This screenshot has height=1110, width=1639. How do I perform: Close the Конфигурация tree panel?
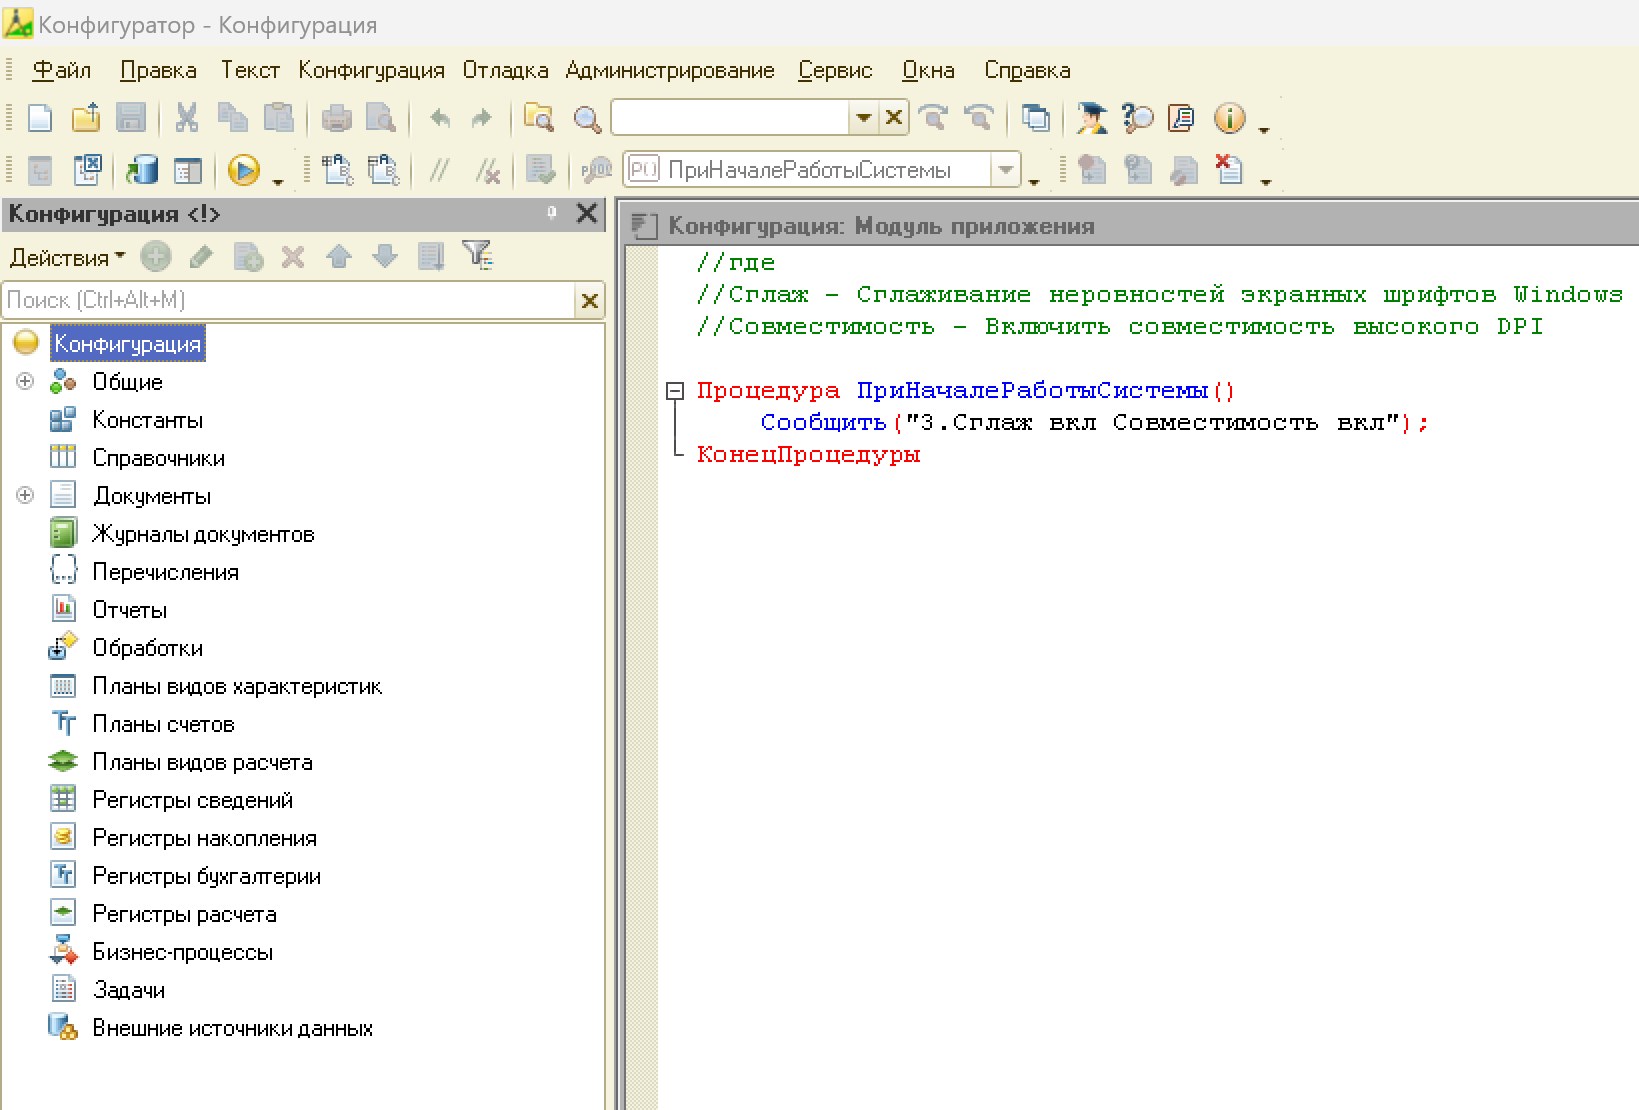[x=587, y=213]
